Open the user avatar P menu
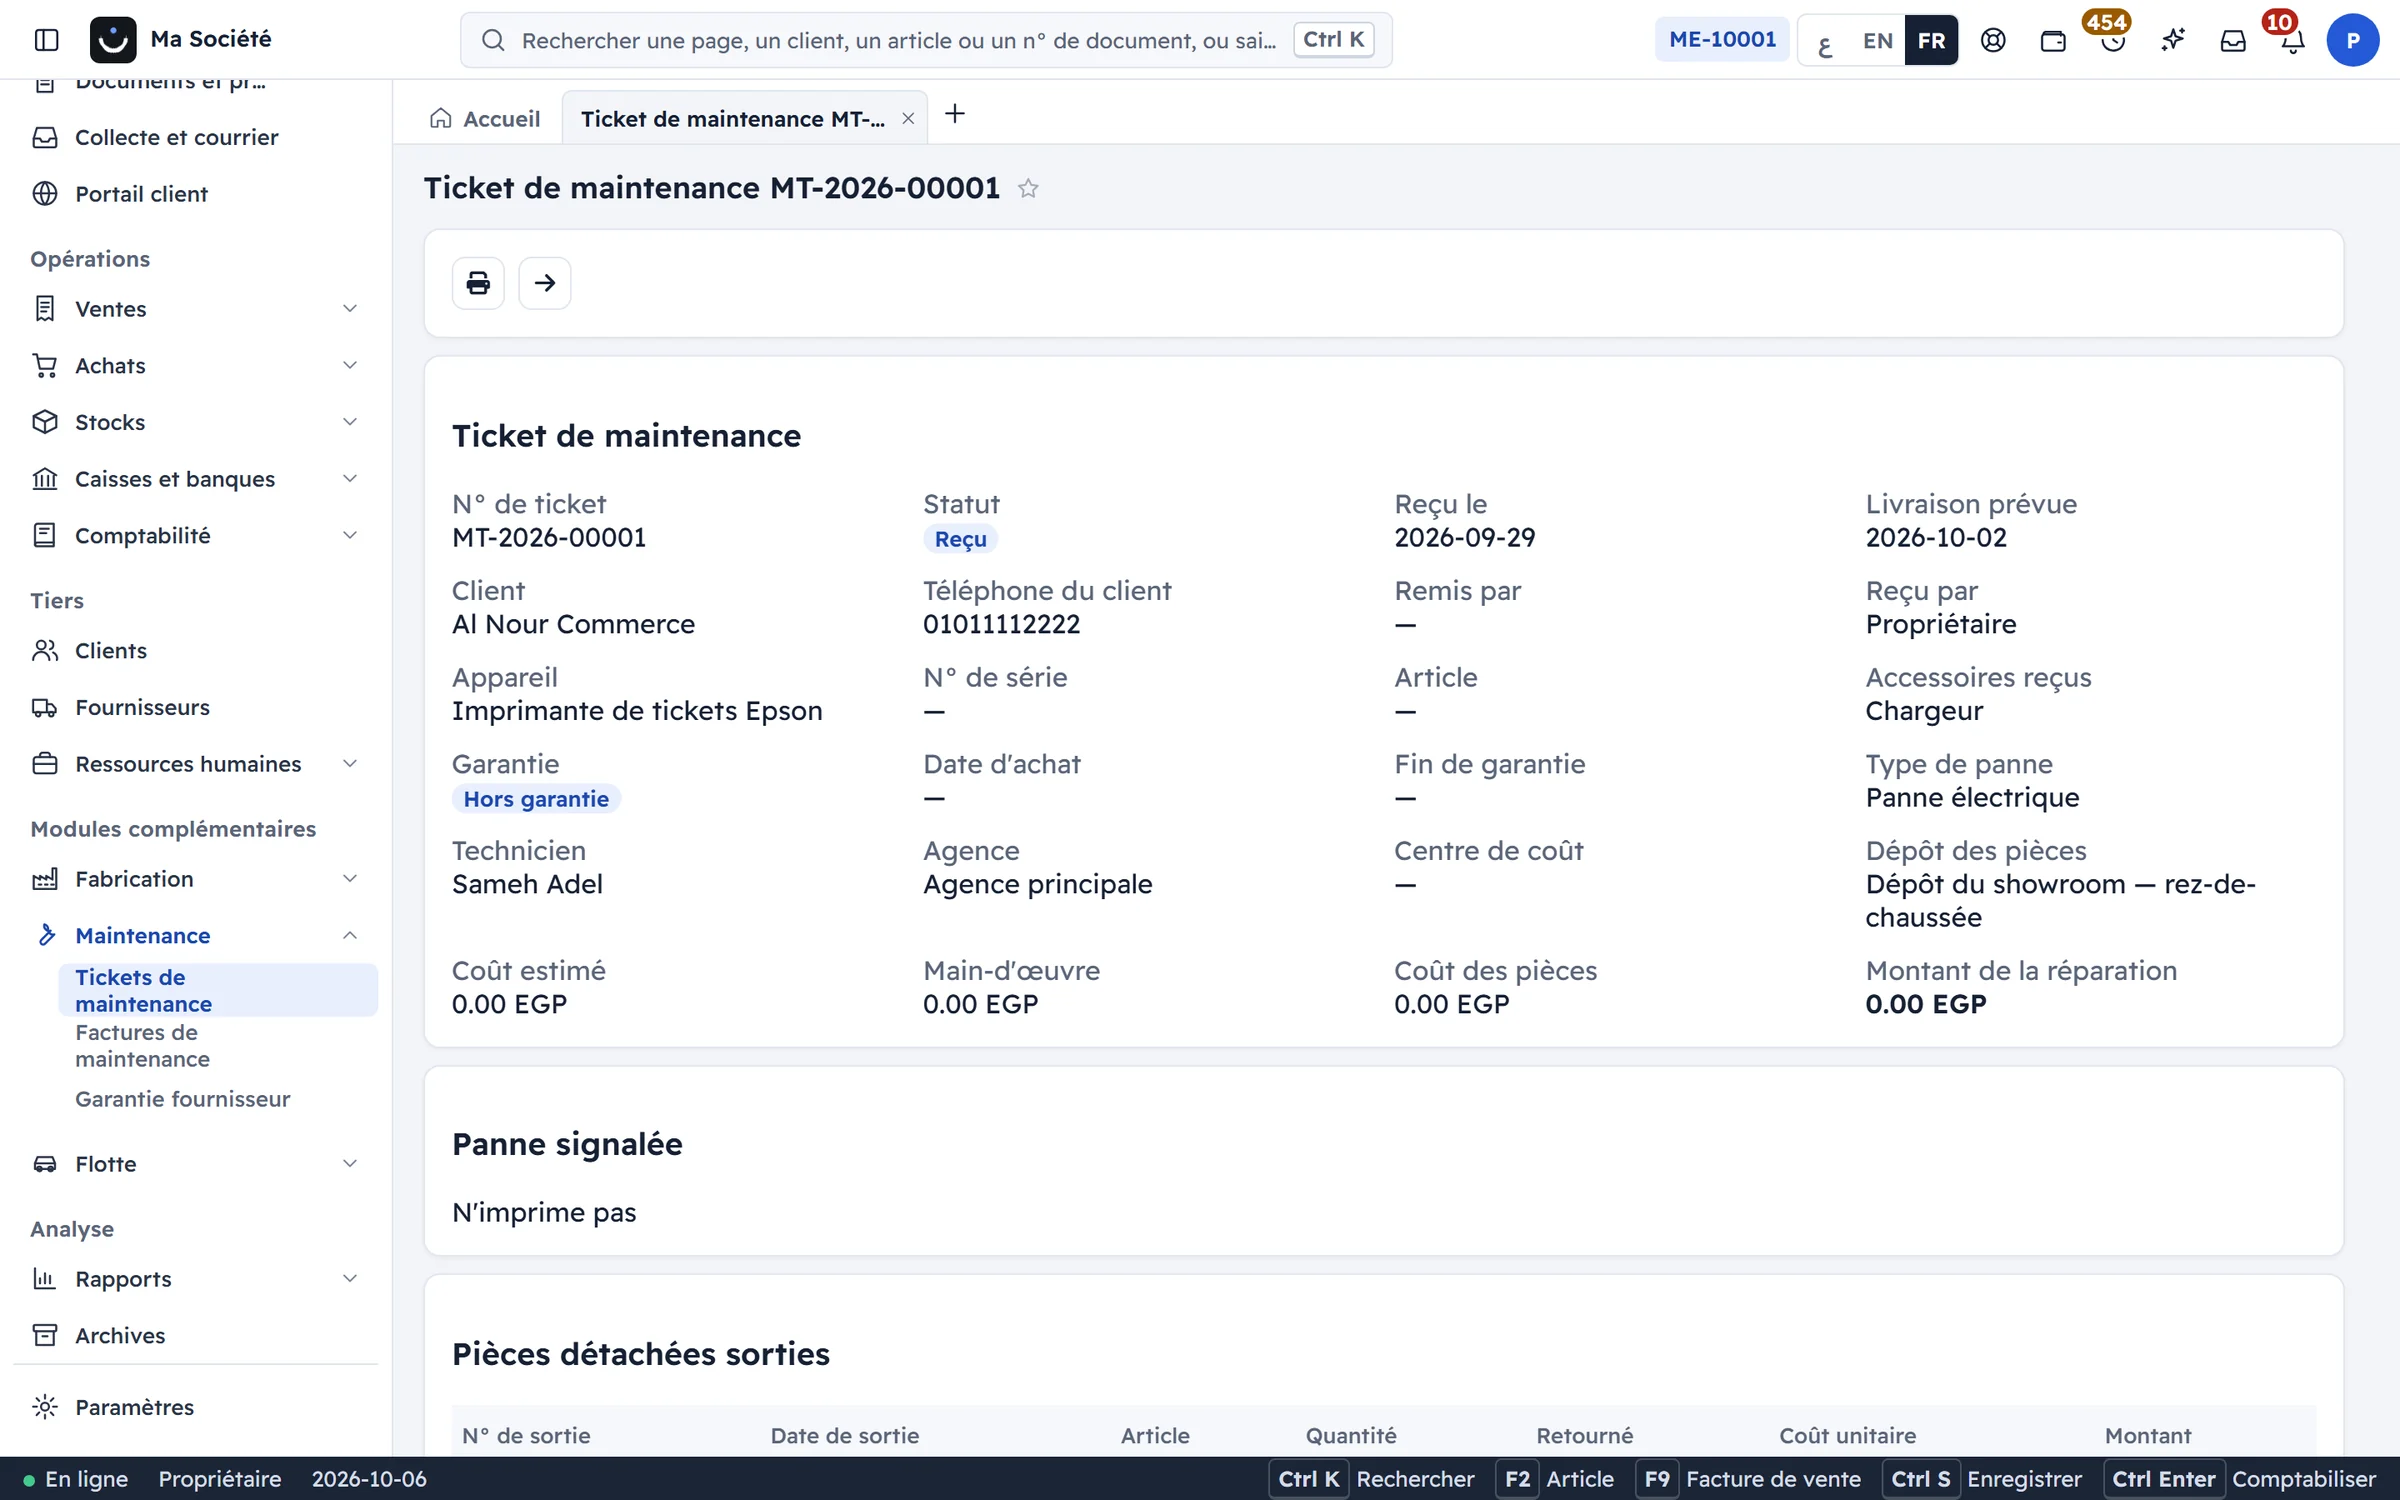Screen dimensions: 2400x1500 pos(2352,40)
